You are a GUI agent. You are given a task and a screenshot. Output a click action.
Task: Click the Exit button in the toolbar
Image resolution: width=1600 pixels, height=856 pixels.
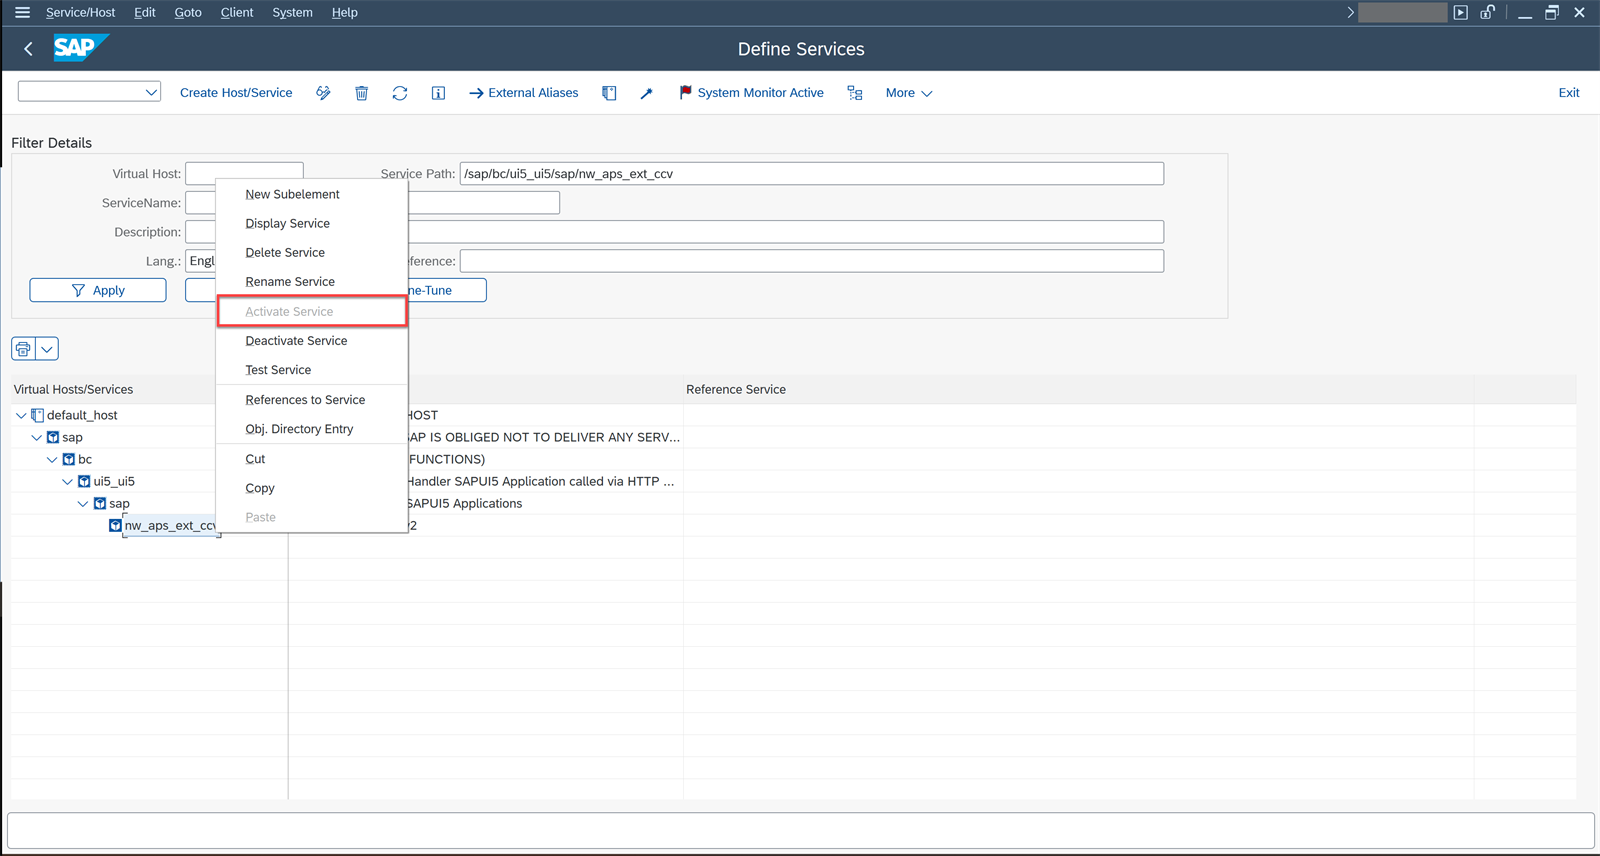(1569, 93)
